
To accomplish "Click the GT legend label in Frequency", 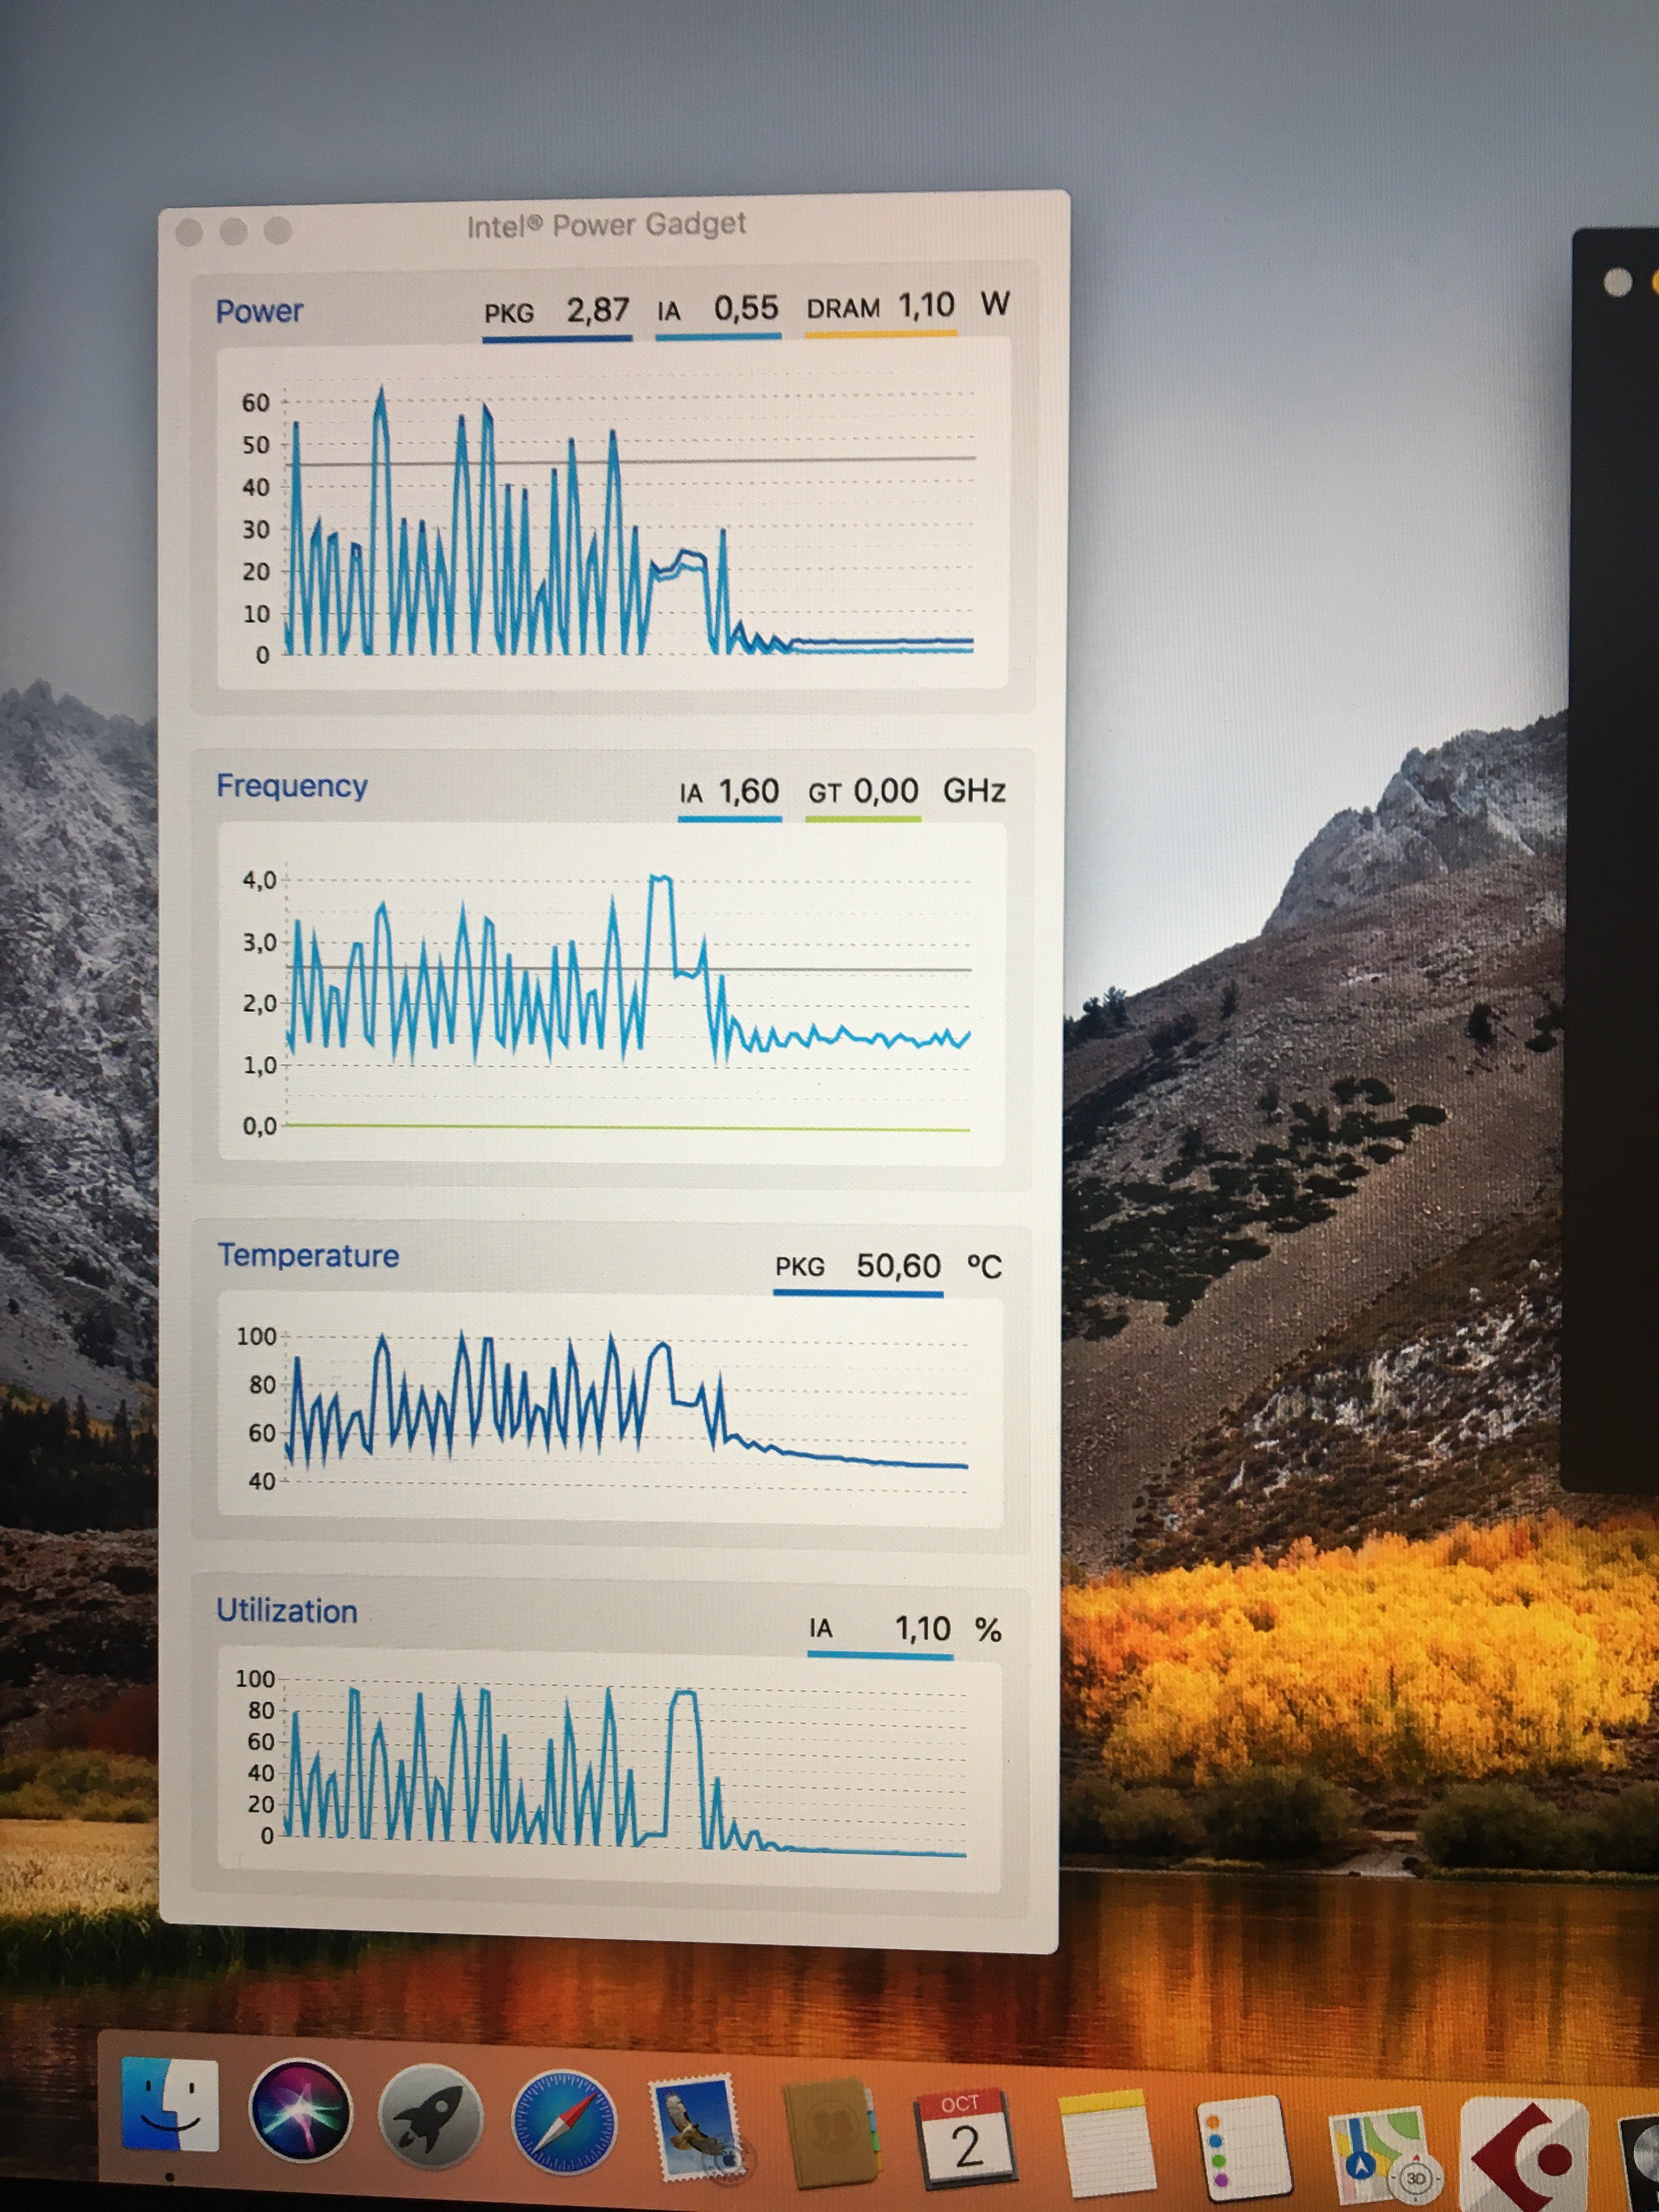I will click(x=824, y=794).
